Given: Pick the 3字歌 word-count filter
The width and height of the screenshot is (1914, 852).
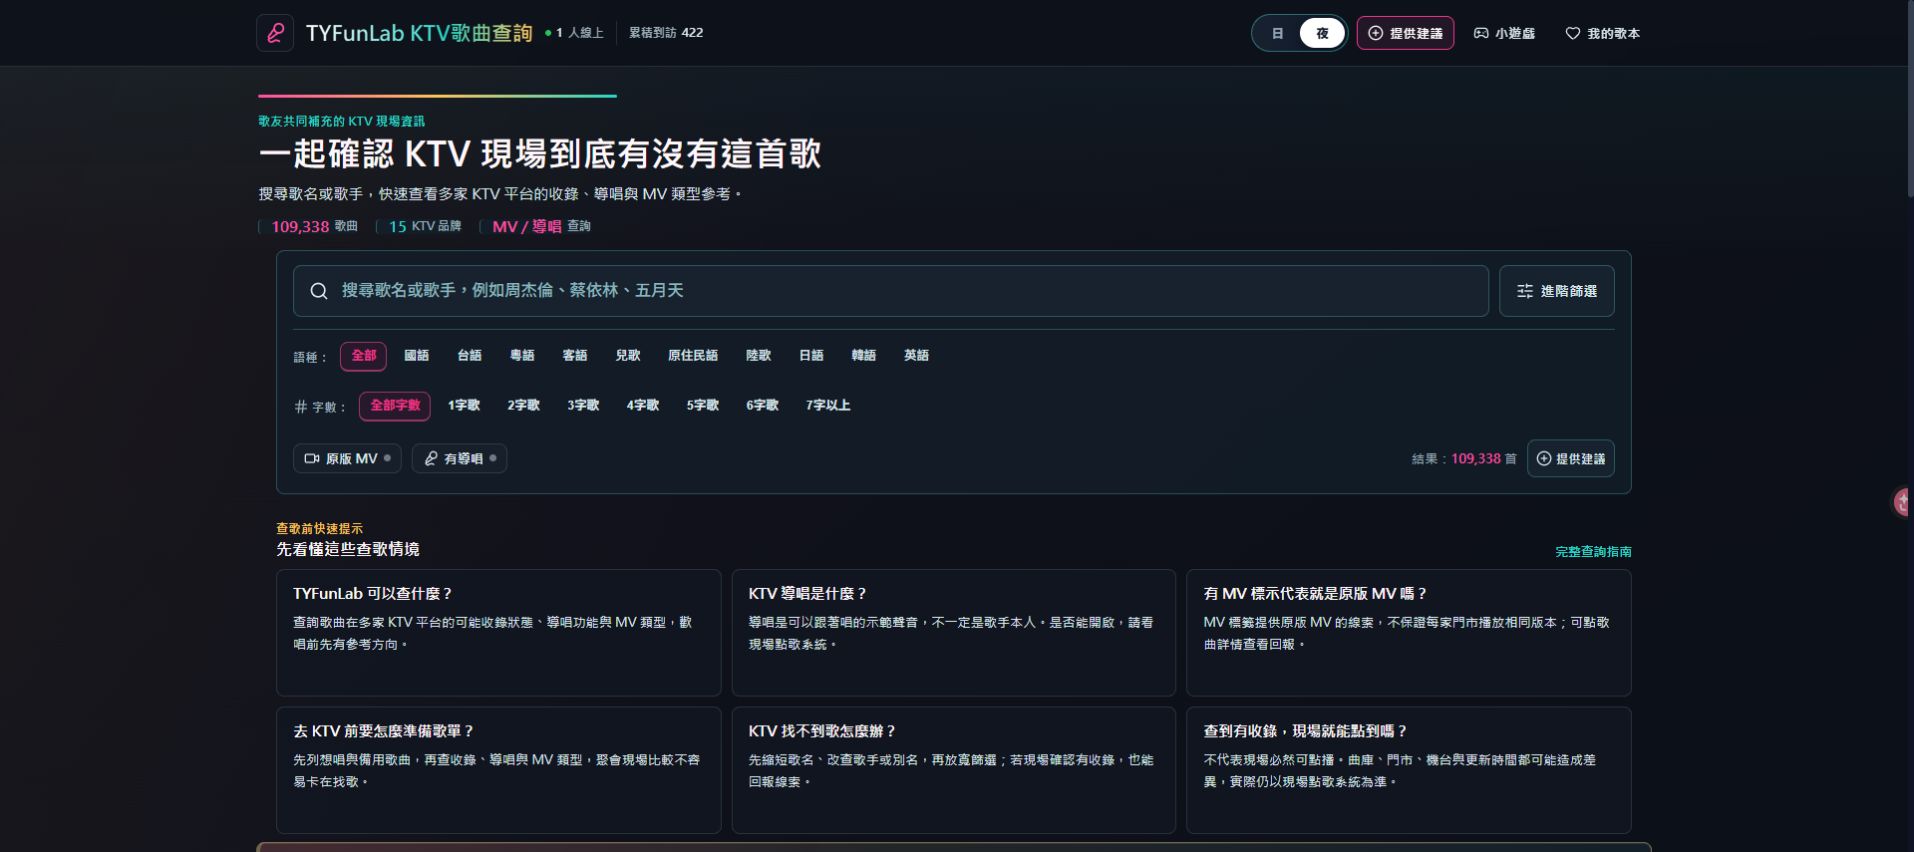Looking at the screenshot, I should click(x=583, y=406).
